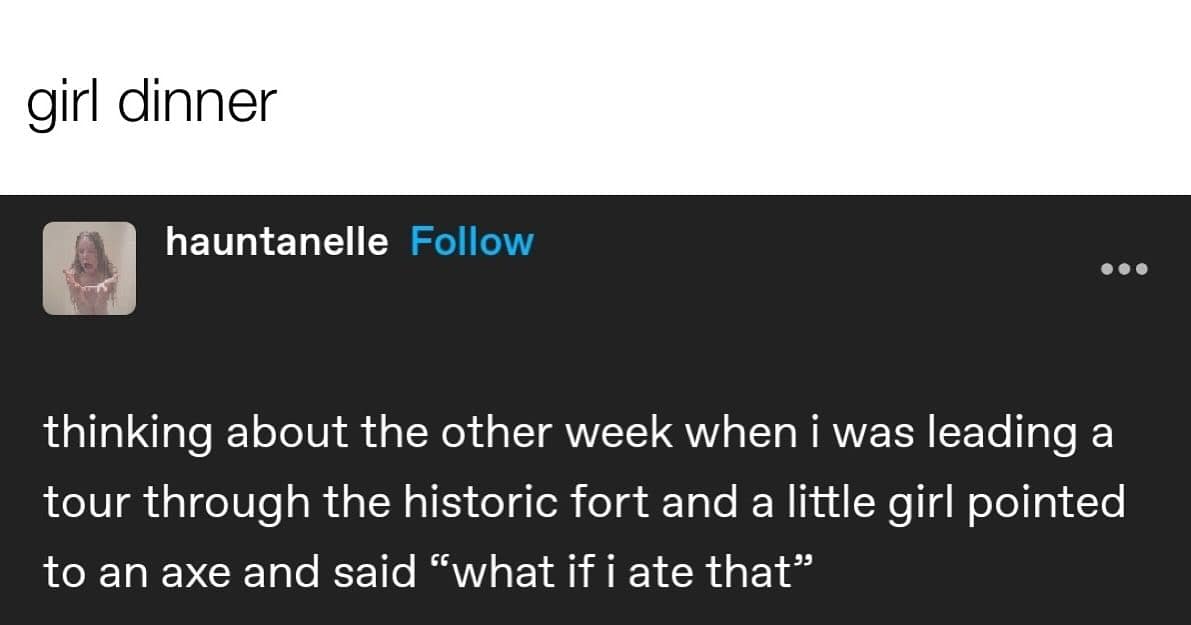Click the hauntanelle profile avatar
The height and width of the screenshot is (625, 1191).
89,268
